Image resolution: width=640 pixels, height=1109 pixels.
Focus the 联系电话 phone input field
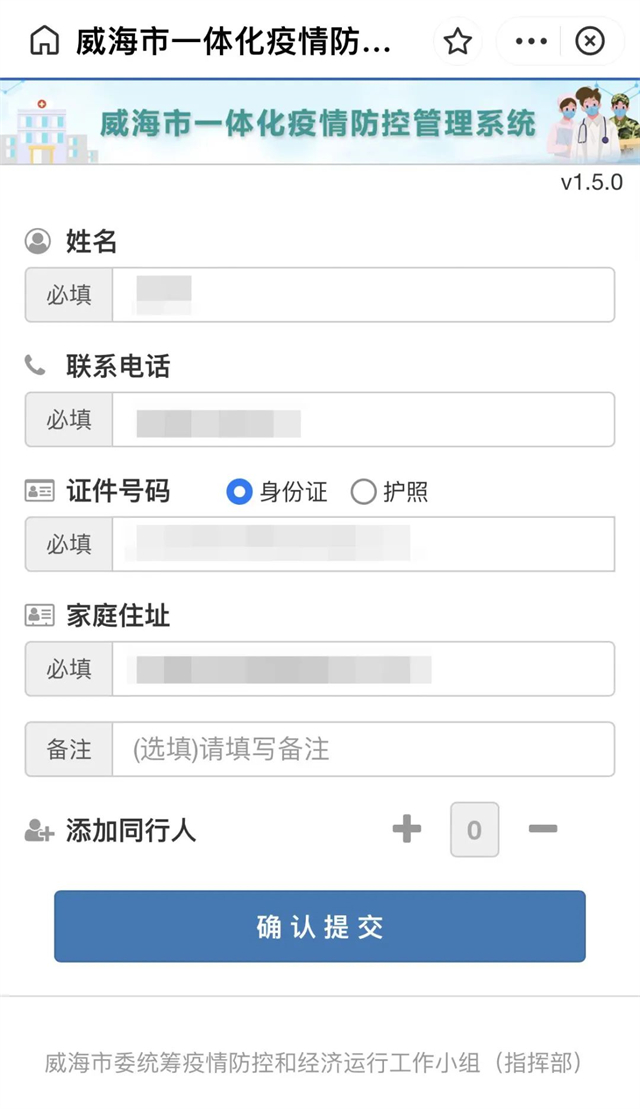tap(362, 420)
